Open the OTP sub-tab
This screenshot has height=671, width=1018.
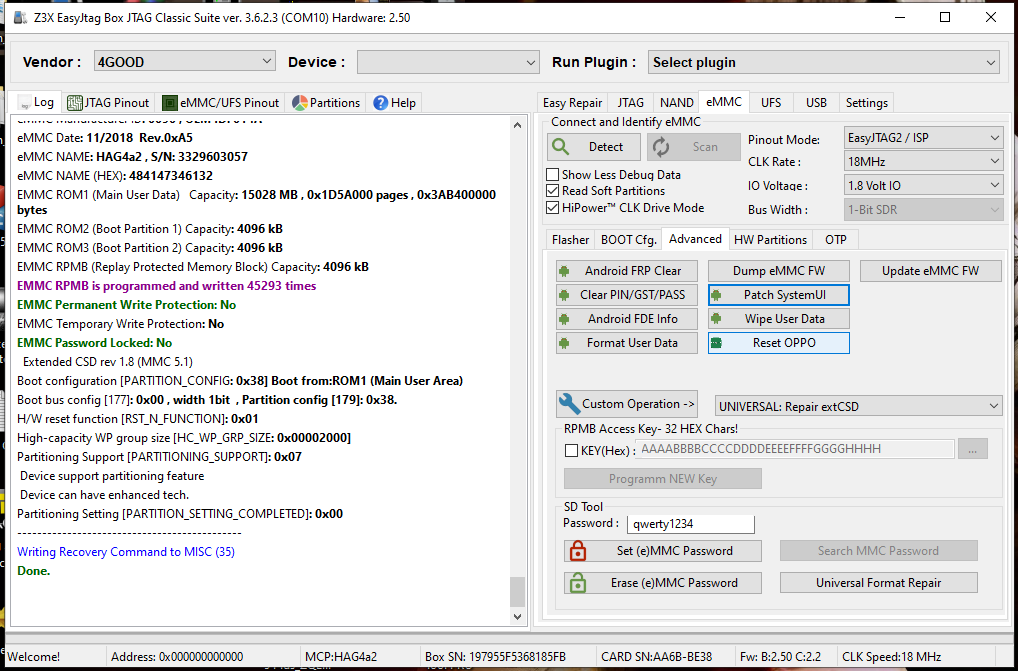tap(836, 239)
